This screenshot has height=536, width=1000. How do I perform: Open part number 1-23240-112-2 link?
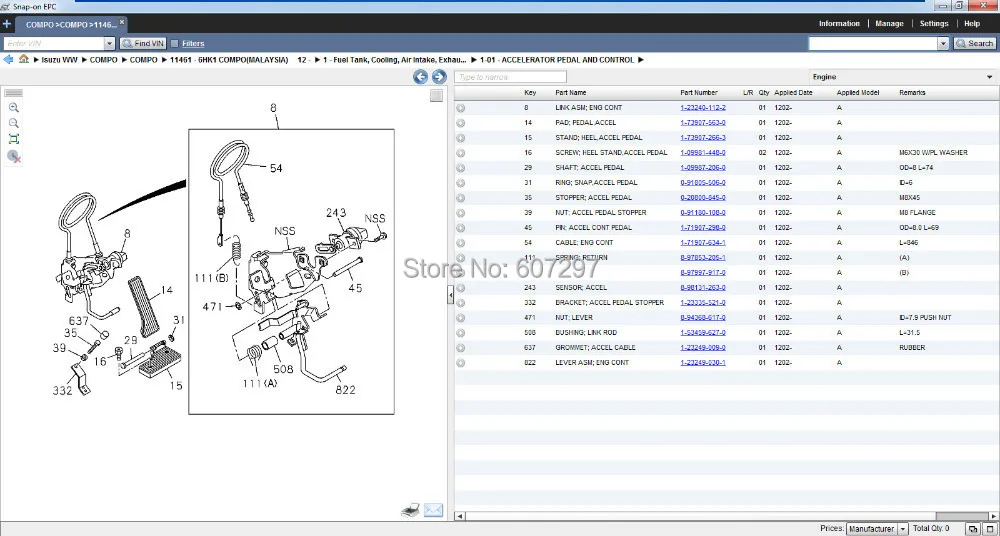pyautogui.click(x=703, y=108)
